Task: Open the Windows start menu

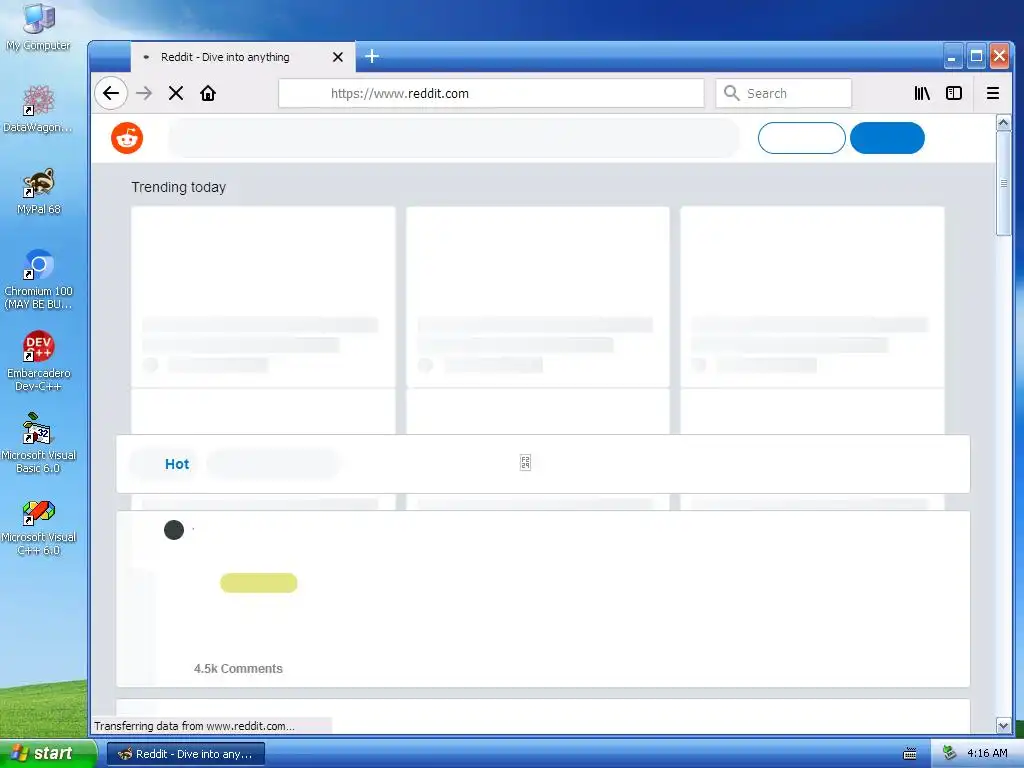Action: click(47, 754)
